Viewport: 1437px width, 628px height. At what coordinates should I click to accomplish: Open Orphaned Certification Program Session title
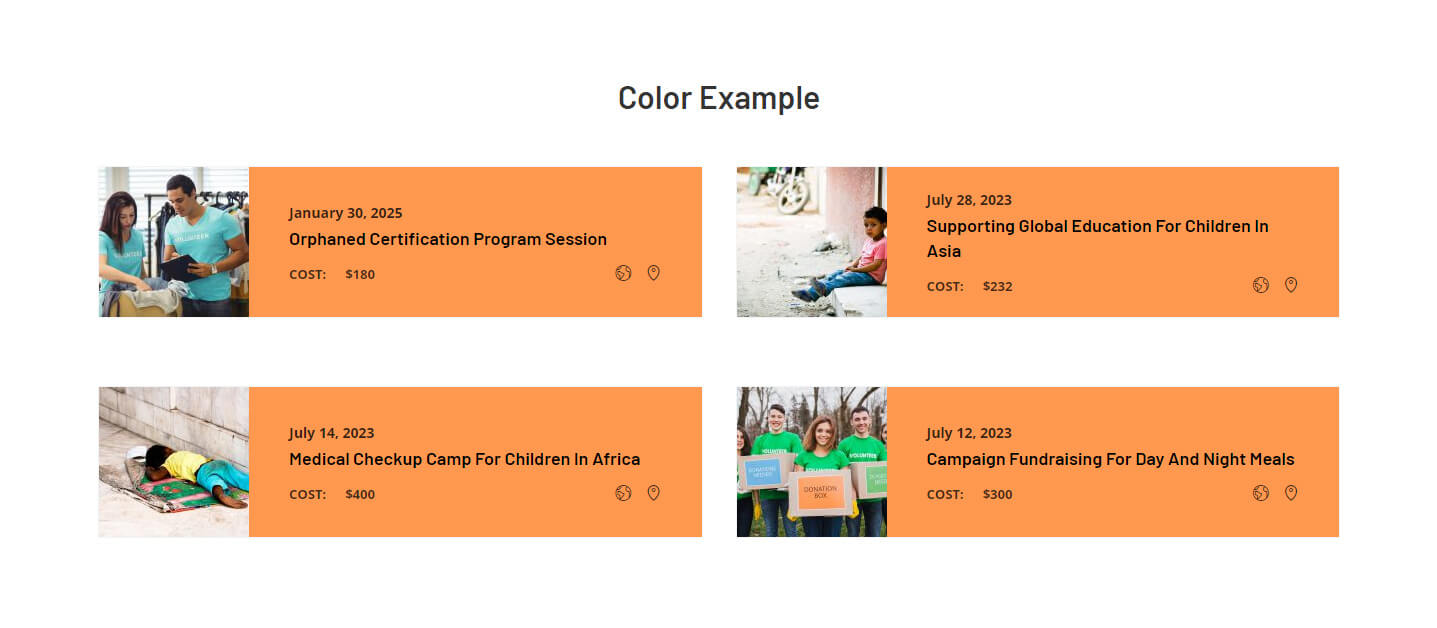coord(447,239)
